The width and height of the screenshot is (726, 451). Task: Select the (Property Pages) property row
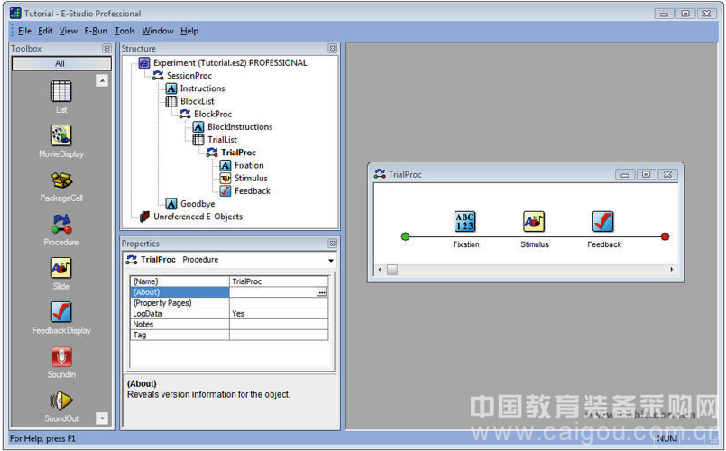click(230, 303)
